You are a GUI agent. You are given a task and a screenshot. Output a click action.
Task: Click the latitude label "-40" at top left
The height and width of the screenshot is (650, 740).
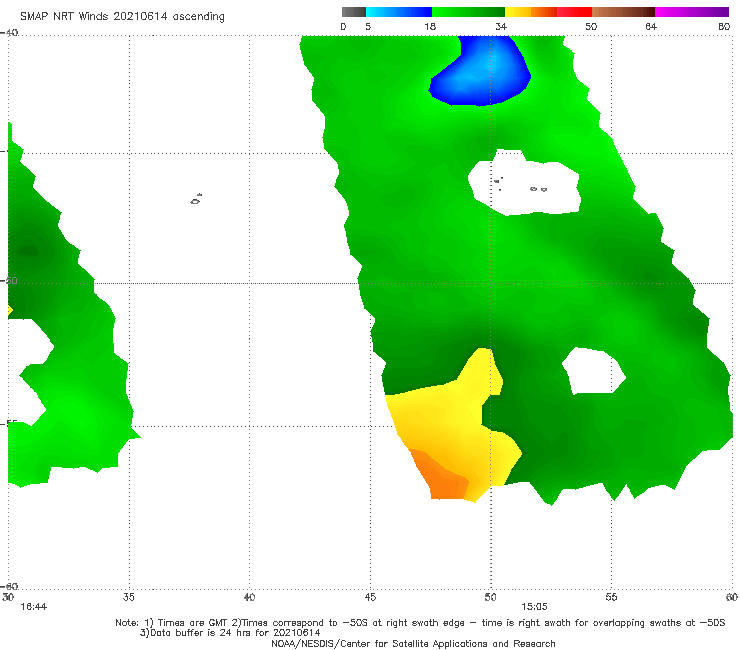[9, 33]
